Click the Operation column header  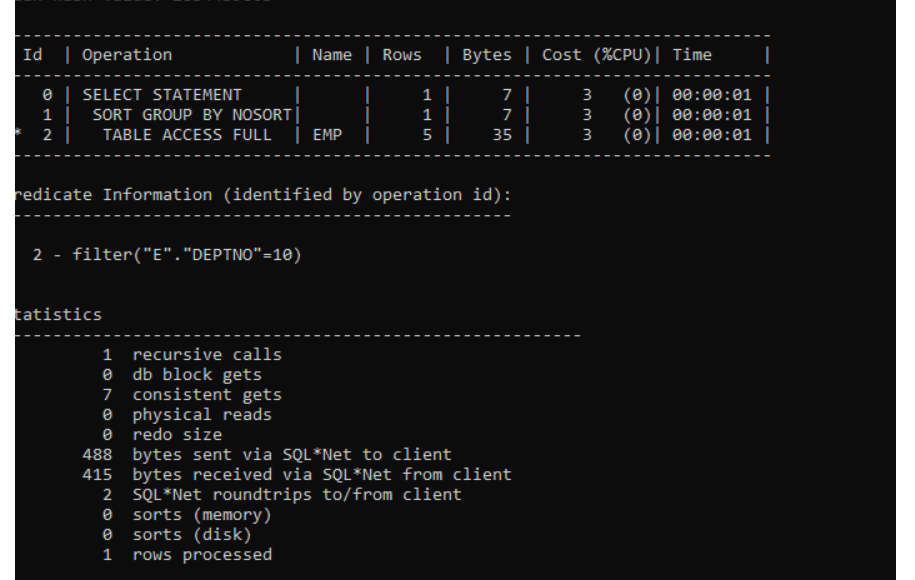point(127,55)
